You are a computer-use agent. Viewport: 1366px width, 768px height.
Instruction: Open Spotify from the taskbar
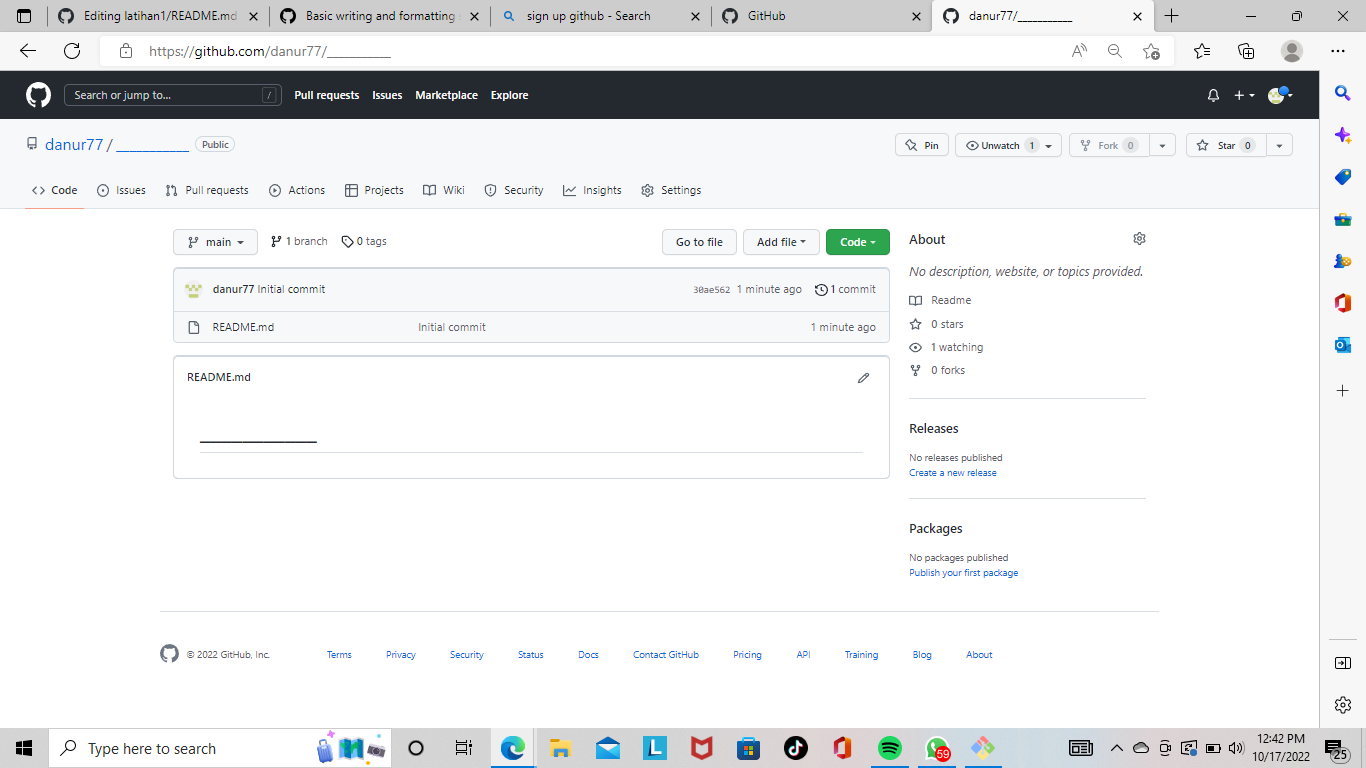pos(889,747)
